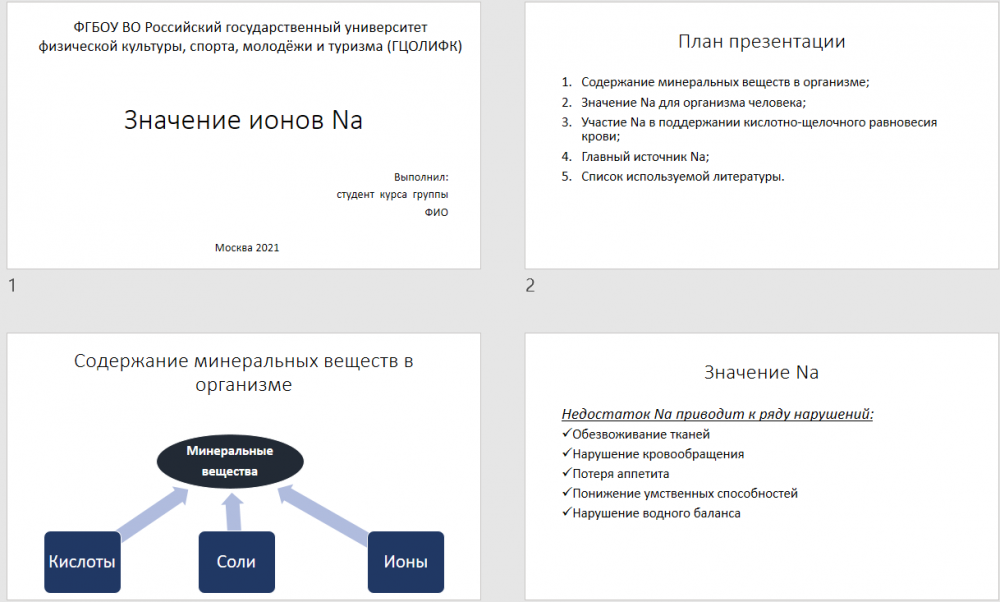This screenshot has width=1000, height=602.
Task: Click the arrow rising from the Ионы box
Action: pos(323,513)
